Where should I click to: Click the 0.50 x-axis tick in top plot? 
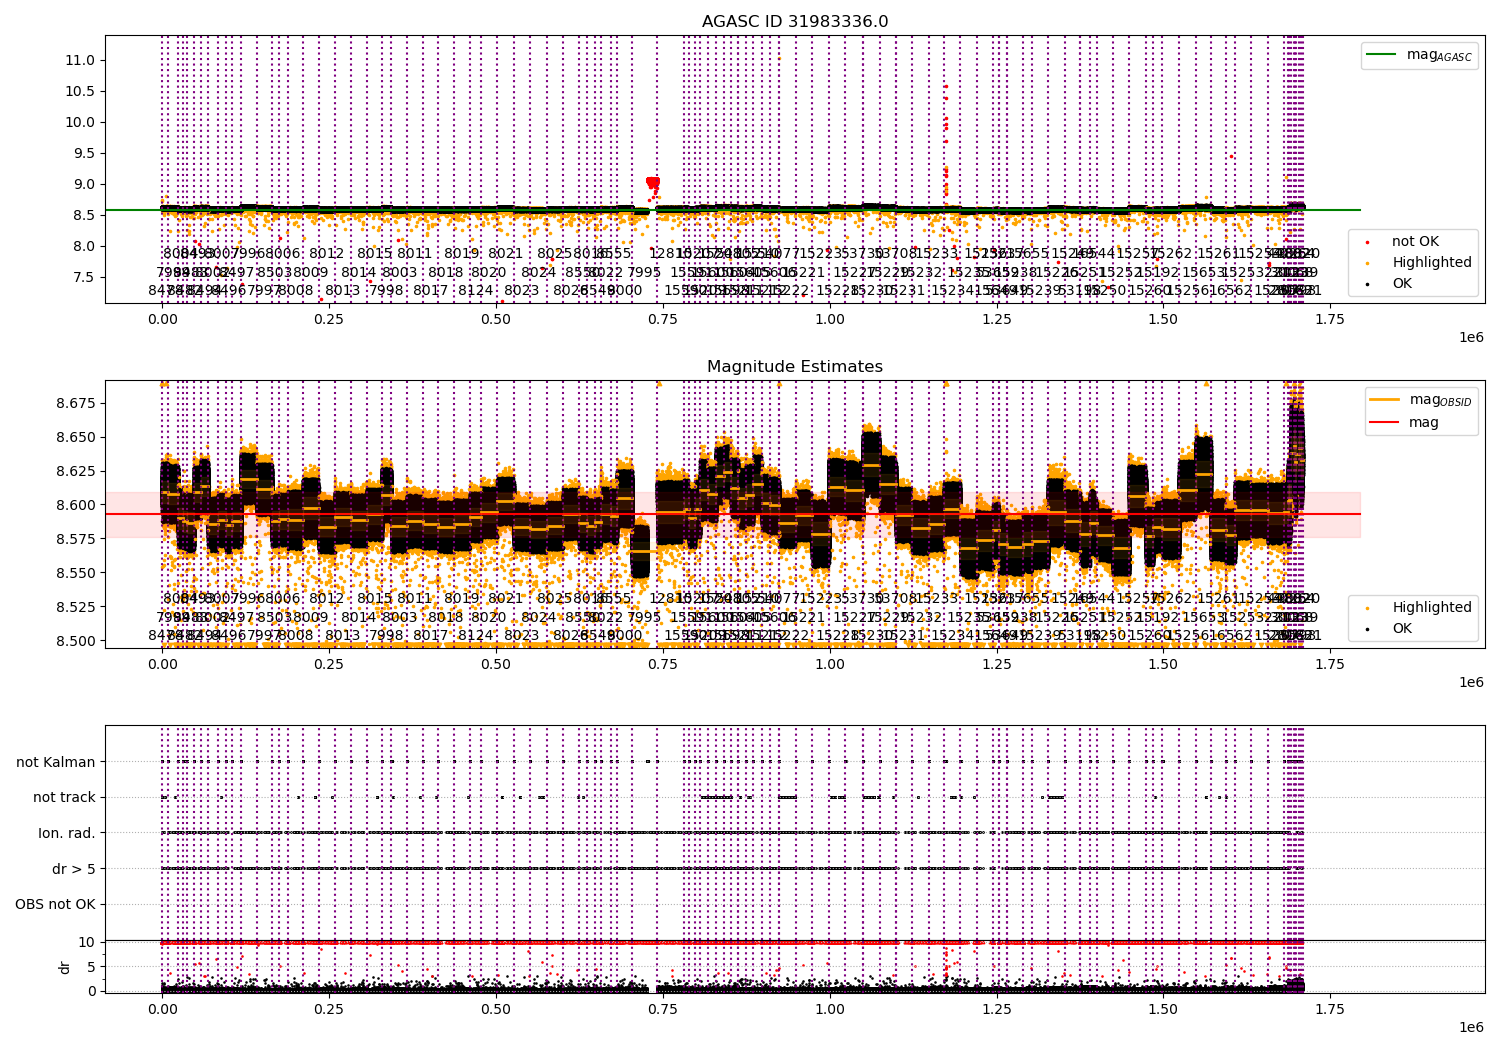pyautogui.click(x=496, y=319)
